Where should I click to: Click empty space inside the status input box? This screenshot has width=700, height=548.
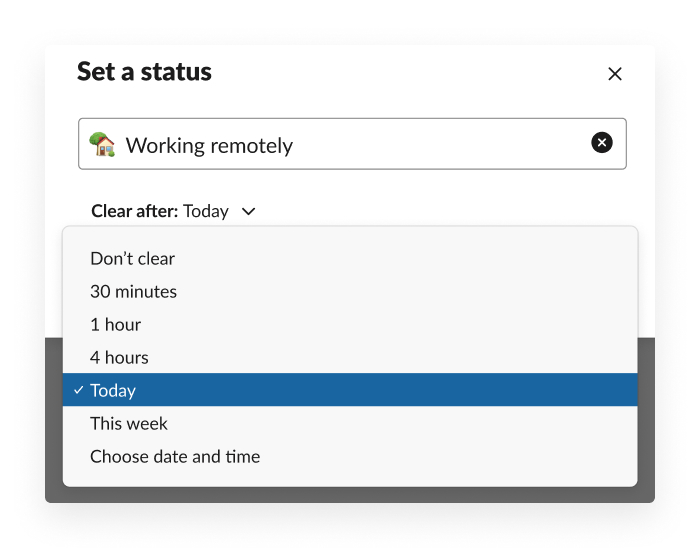click(440, 144)
